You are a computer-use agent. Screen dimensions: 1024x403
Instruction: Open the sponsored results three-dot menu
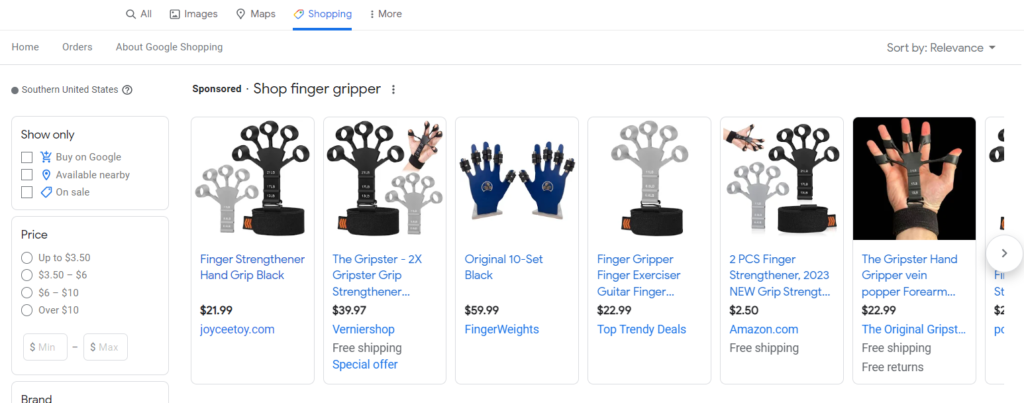coord(393,89)
